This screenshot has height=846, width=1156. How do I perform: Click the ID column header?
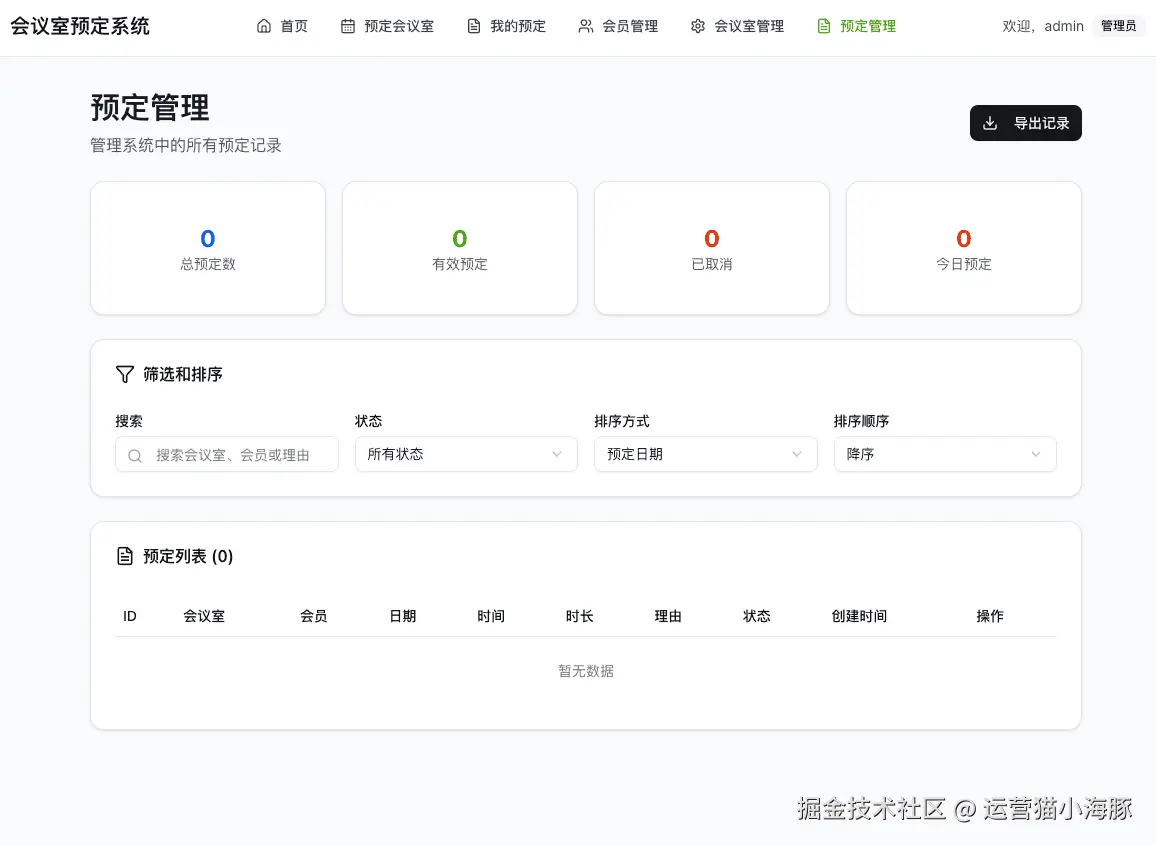[x=130, y=616]
